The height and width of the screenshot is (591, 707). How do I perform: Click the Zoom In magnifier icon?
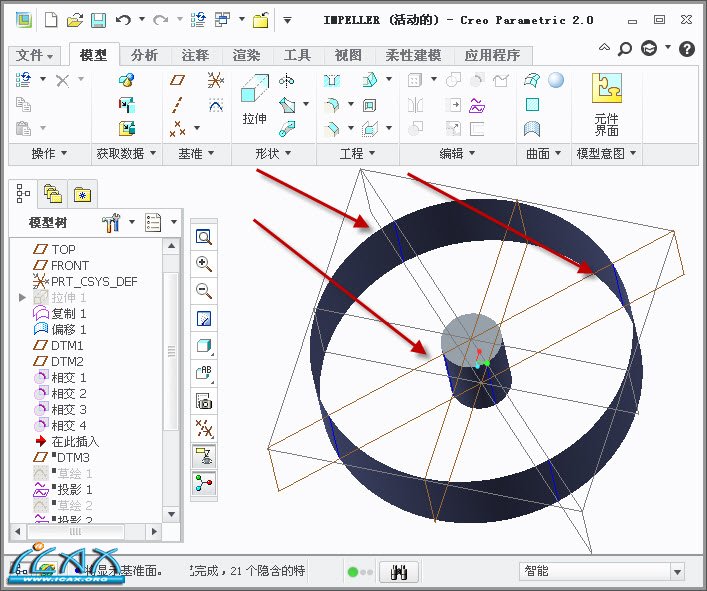coord(204,264)
